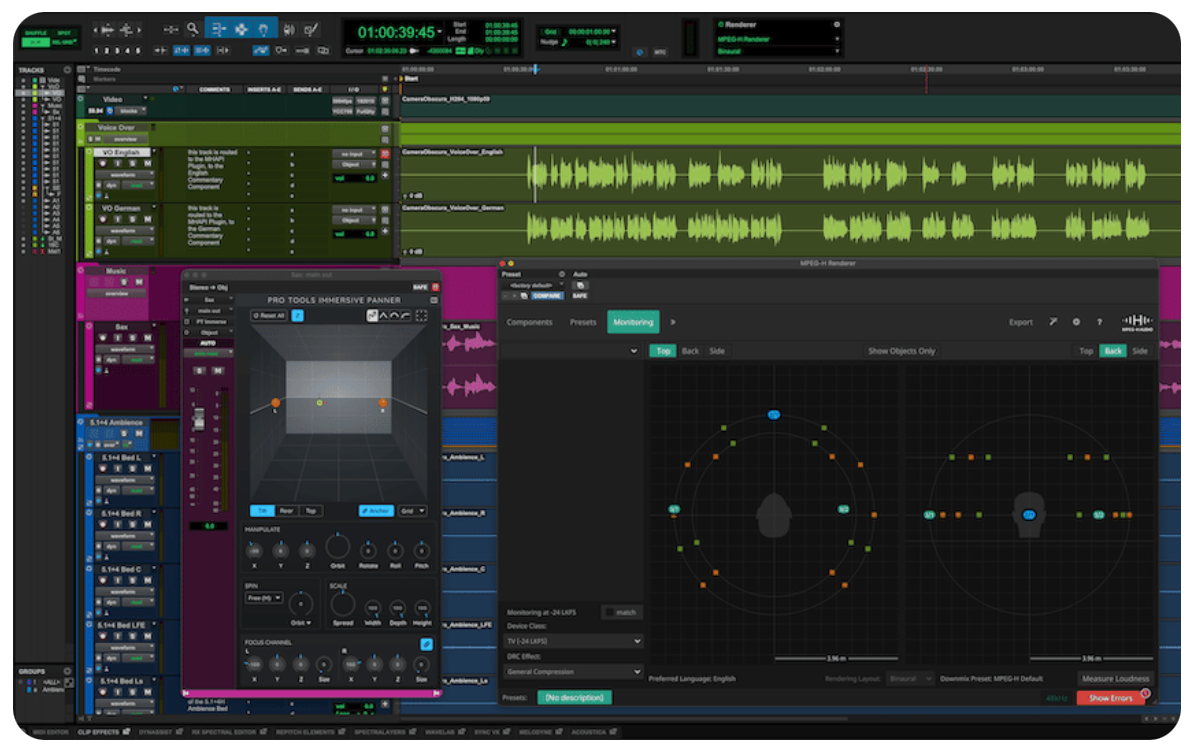Open the TRACKS list options menu icon
The height and width of the screenshot is (744, 1186).
pos(67,70)
